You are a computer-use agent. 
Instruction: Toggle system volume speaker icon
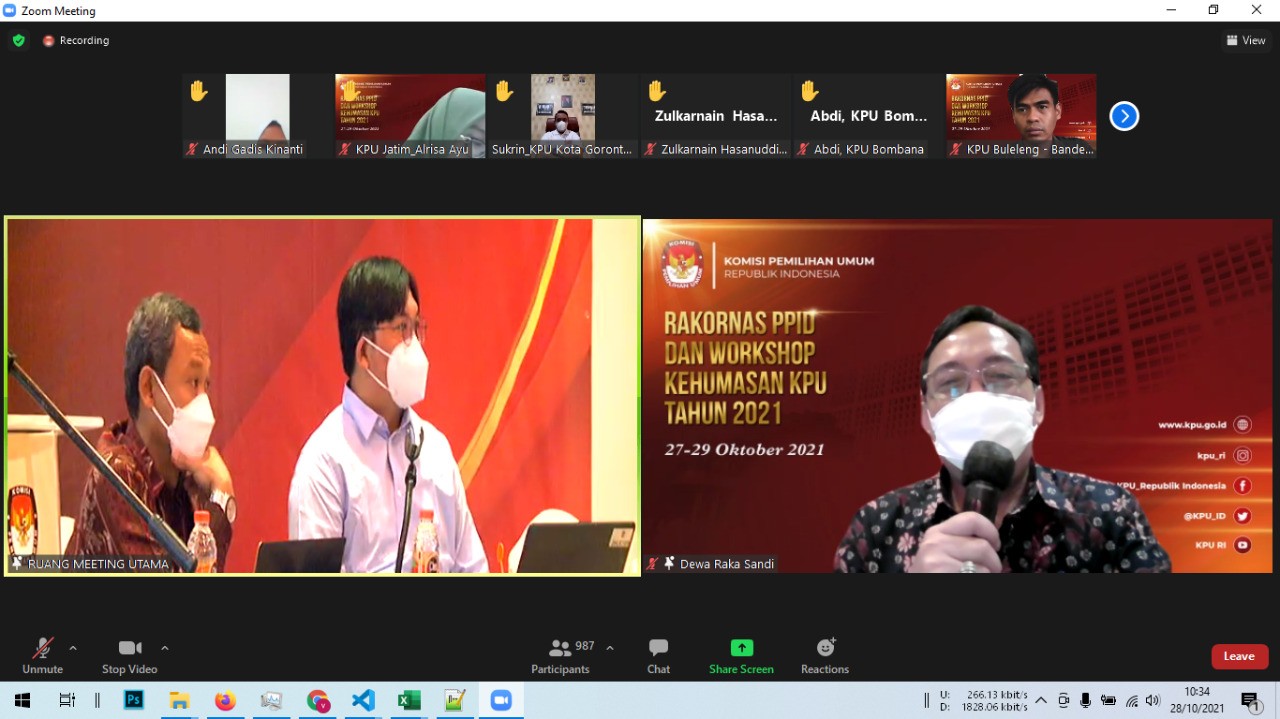(1153, 700)
